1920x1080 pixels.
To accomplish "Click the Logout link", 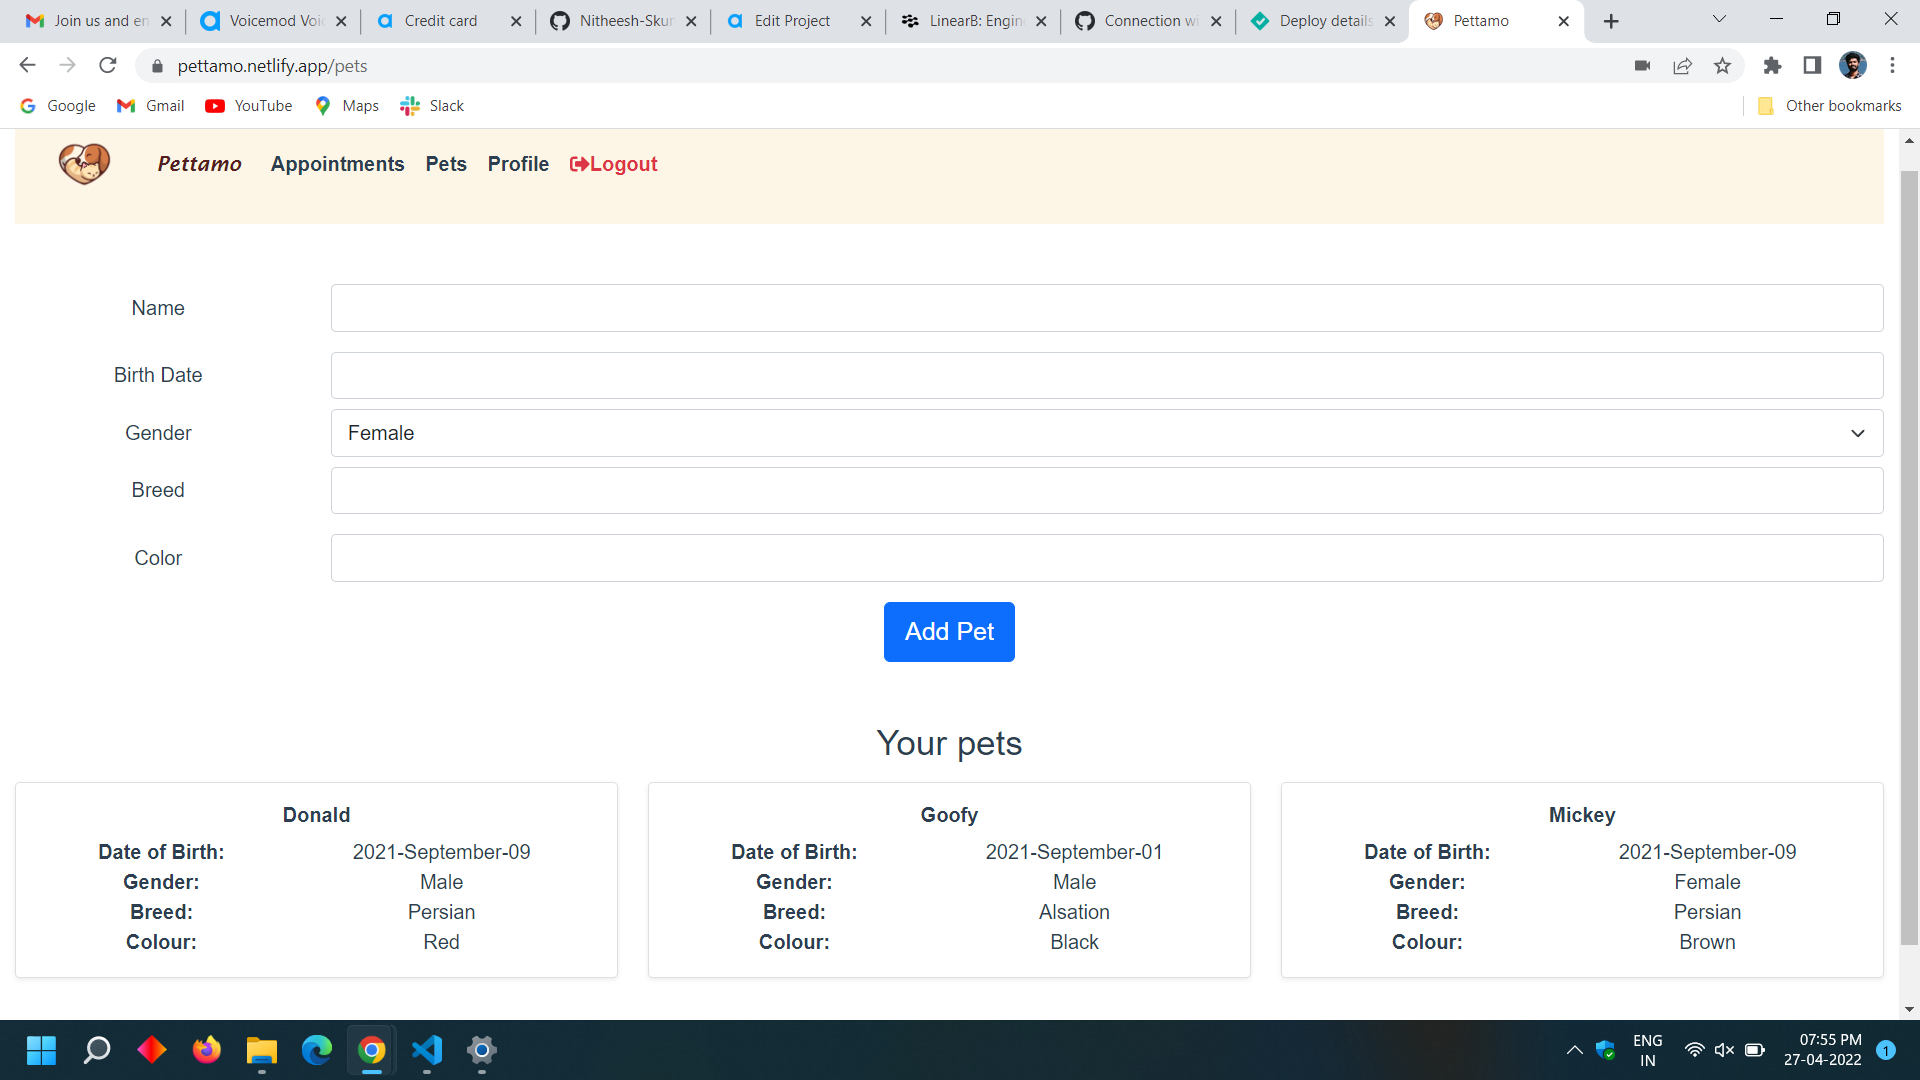I will tap(613, 164).
